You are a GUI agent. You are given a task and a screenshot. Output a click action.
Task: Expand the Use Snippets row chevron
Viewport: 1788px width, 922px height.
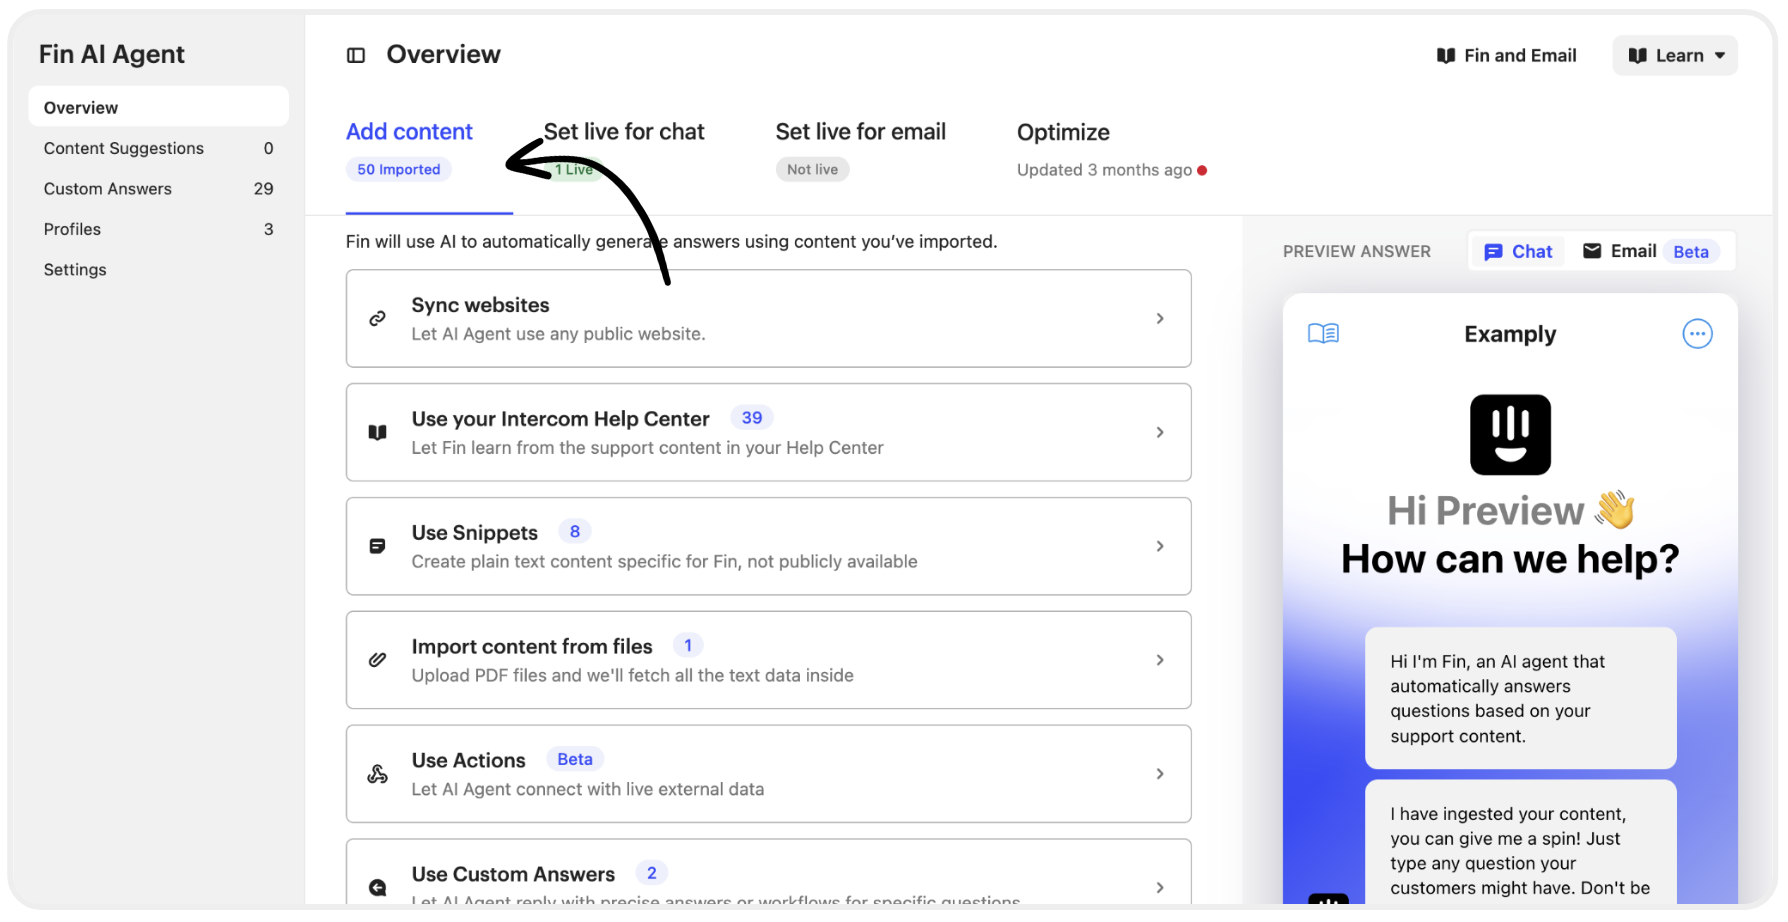[1160, 546]
